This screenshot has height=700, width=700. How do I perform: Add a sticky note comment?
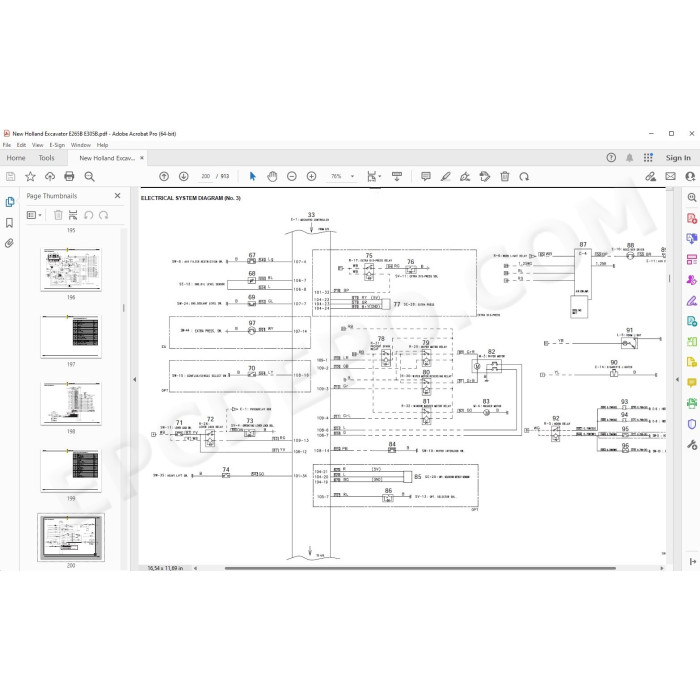coord(425,176)
